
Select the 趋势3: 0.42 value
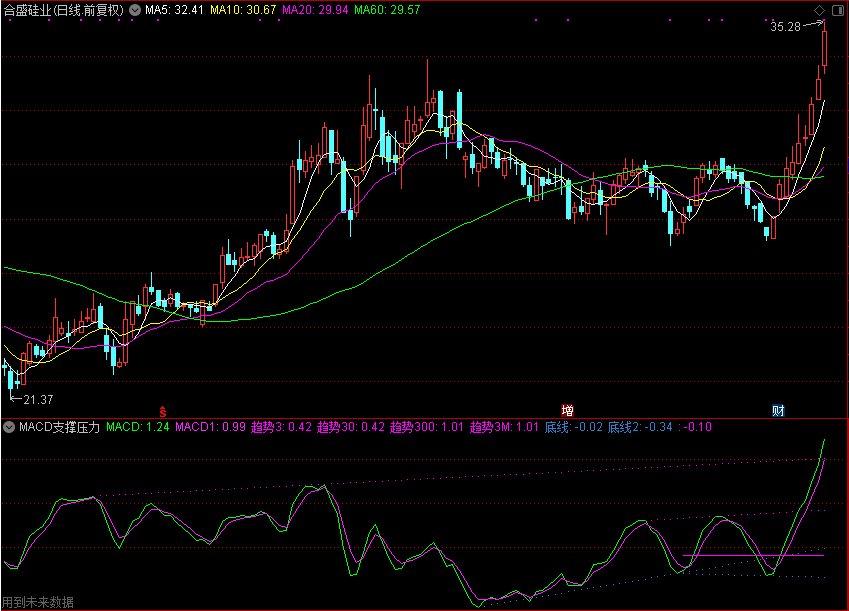pos(282,427)
